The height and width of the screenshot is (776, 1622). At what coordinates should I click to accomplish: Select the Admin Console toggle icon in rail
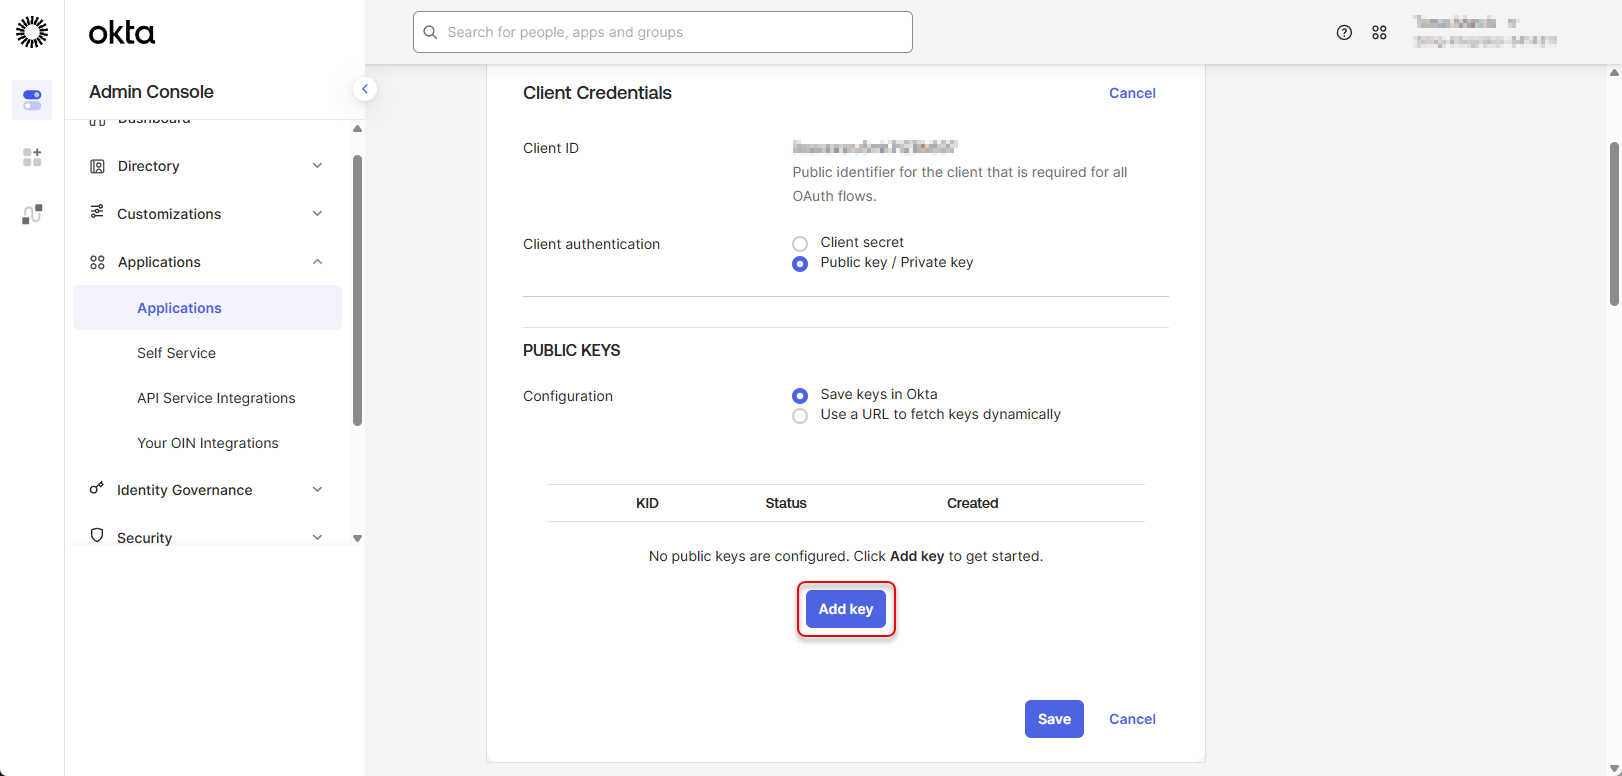[x=32, y=100]
